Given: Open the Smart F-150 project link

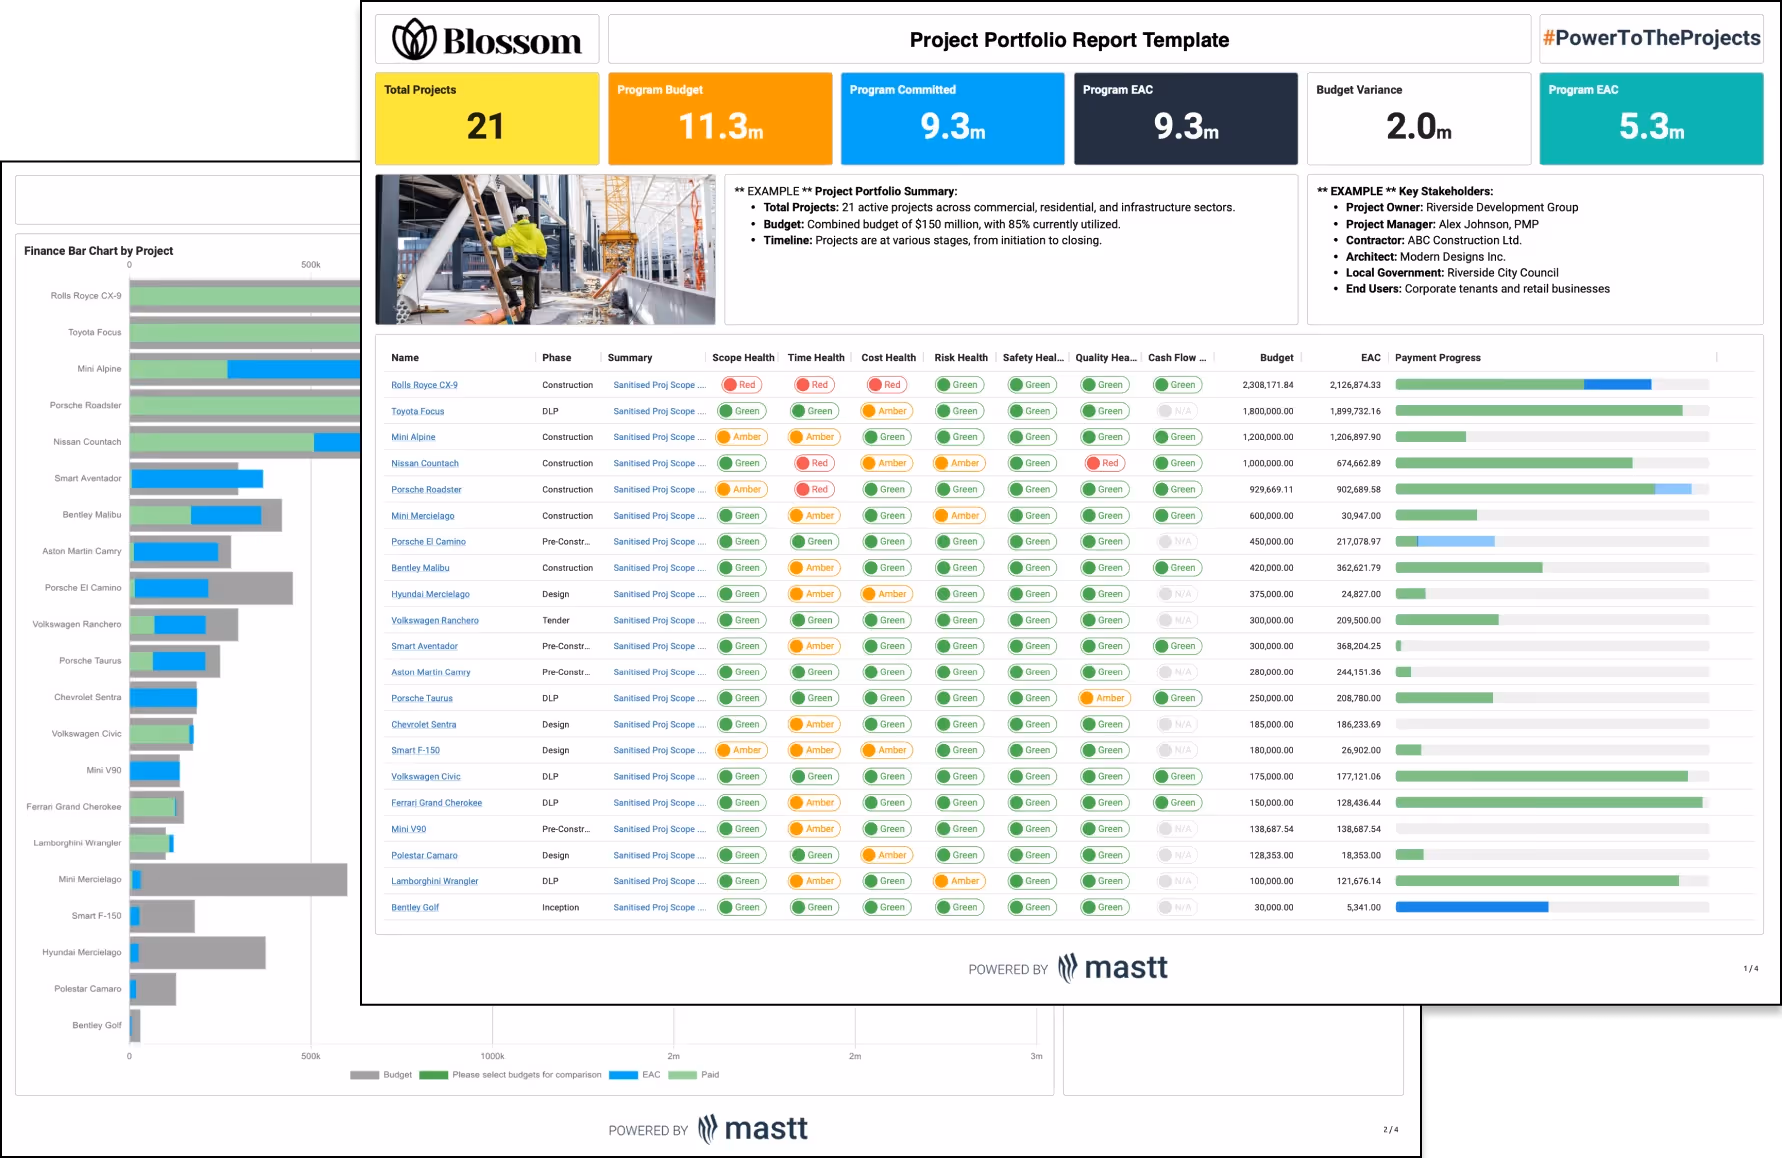Looking at the screenshot, I should 415,750.
